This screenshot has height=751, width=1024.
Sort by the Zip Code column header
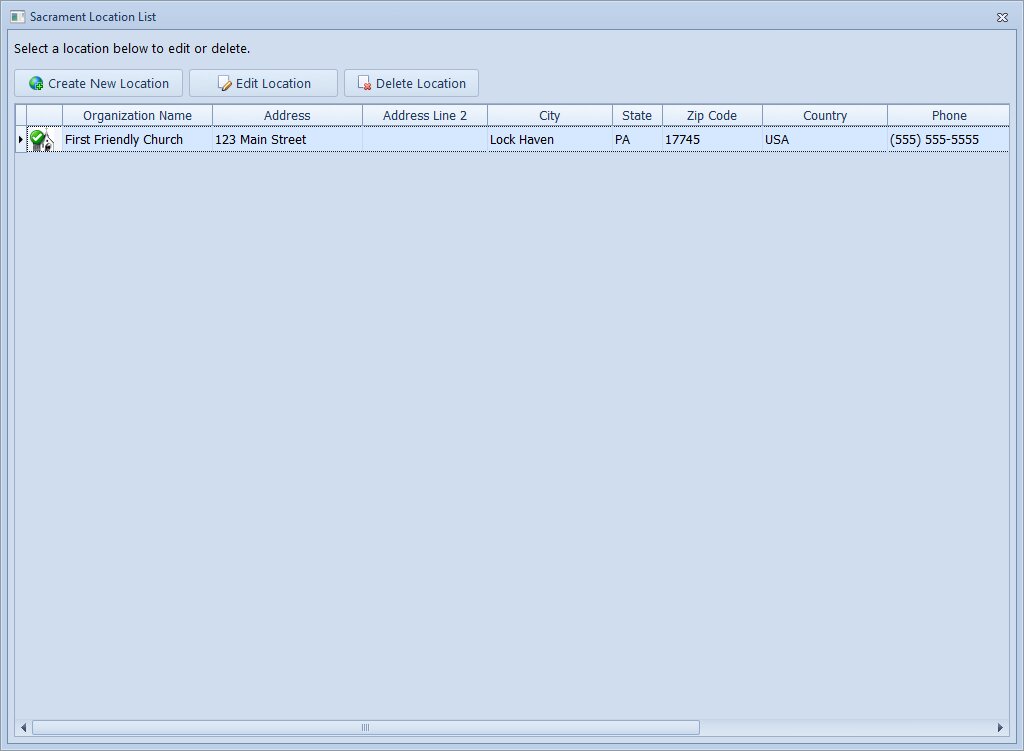pos(712,116)
